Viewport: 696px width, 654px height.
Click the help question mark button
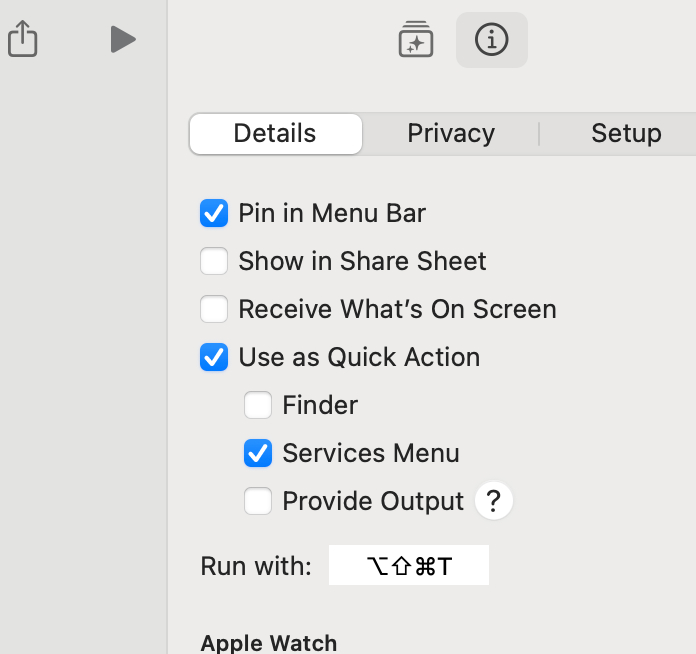click(x=493, y=501)
